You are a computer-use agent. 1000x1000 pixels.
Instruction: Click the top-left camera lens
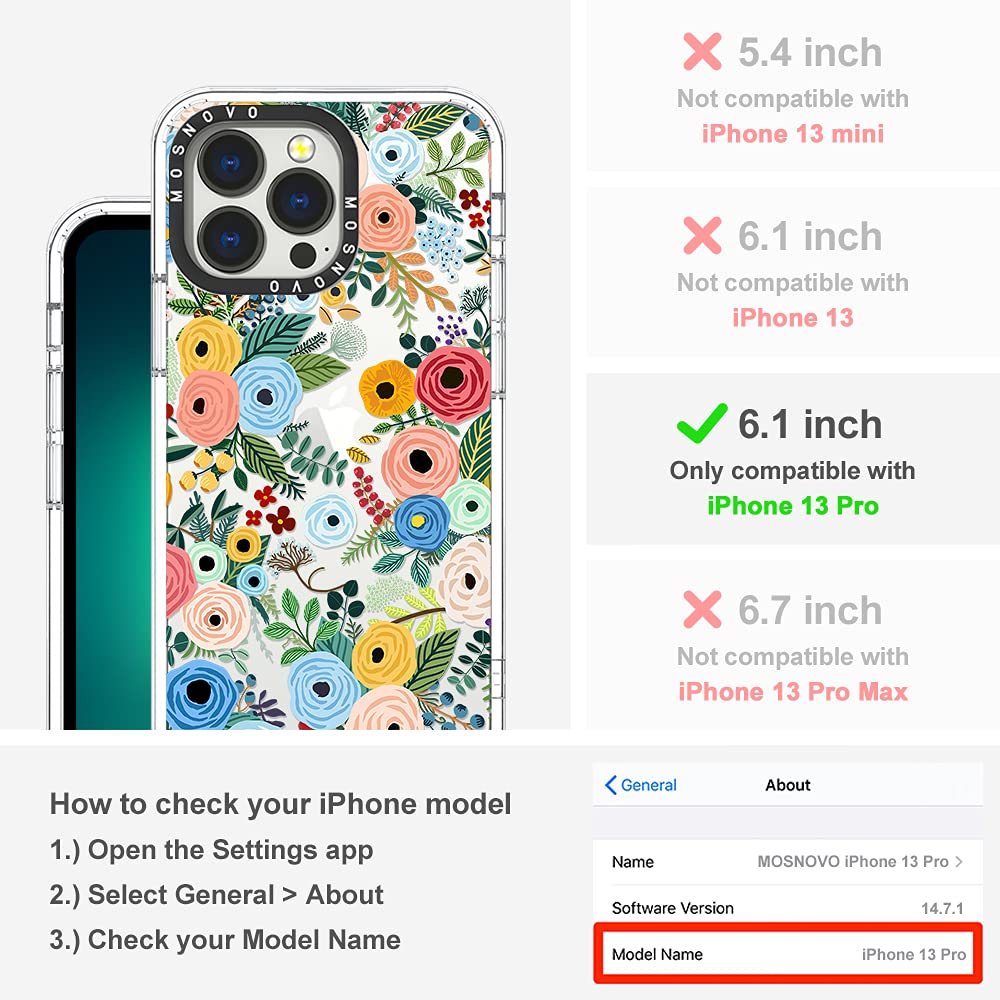(x=230, y=163)
